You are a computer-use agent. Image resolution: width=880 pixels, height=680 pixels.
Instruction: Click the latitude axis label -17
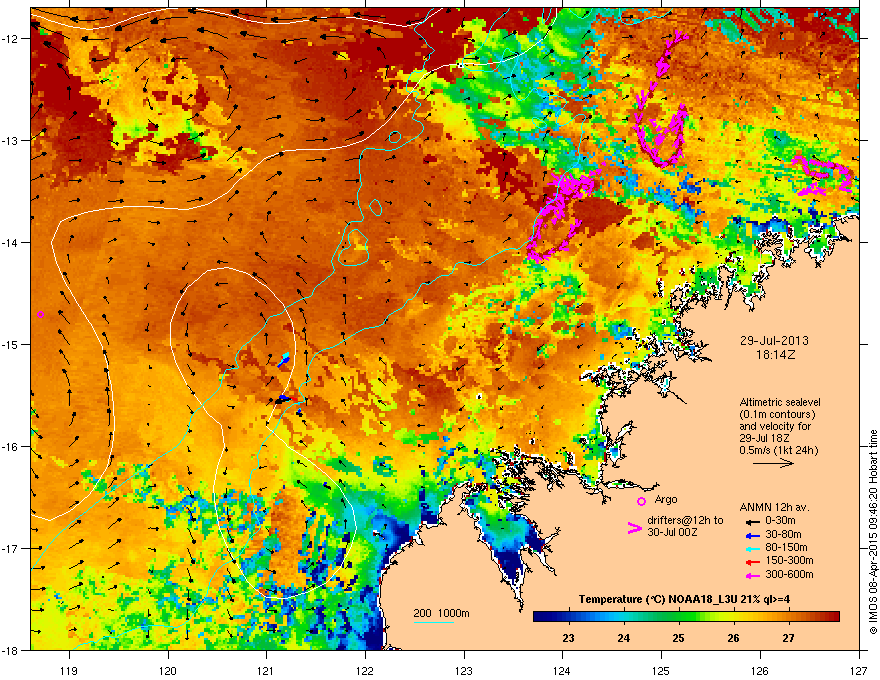[x=10, y=548]
